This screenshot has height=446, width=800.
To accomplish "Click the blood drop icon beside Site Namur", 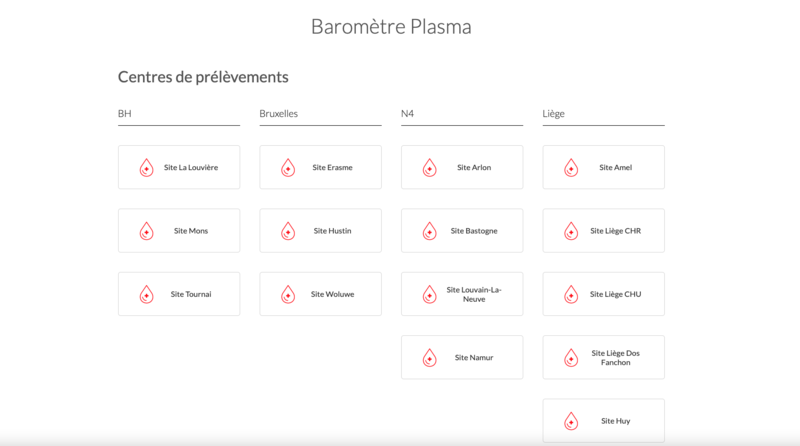I will (430, 358).
